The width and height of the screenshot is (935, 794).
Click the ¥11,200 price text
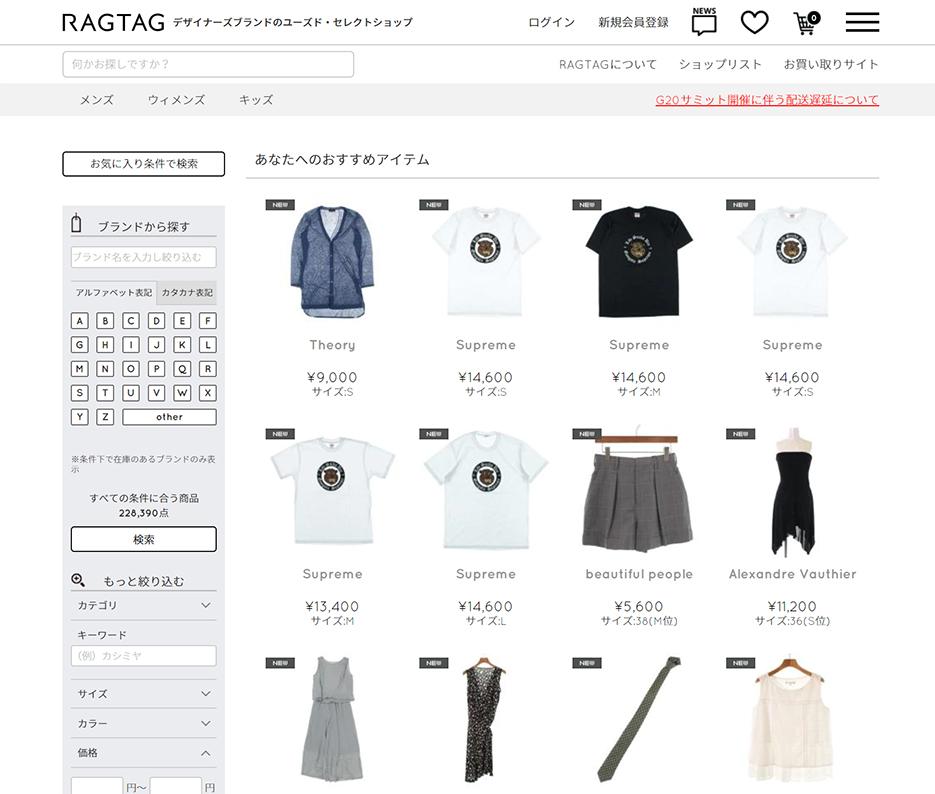point(792,606)
